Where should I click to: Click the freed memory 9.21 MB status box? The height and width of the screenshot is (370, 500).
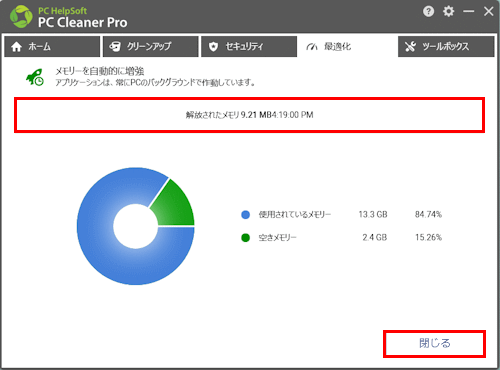(249, 115)
